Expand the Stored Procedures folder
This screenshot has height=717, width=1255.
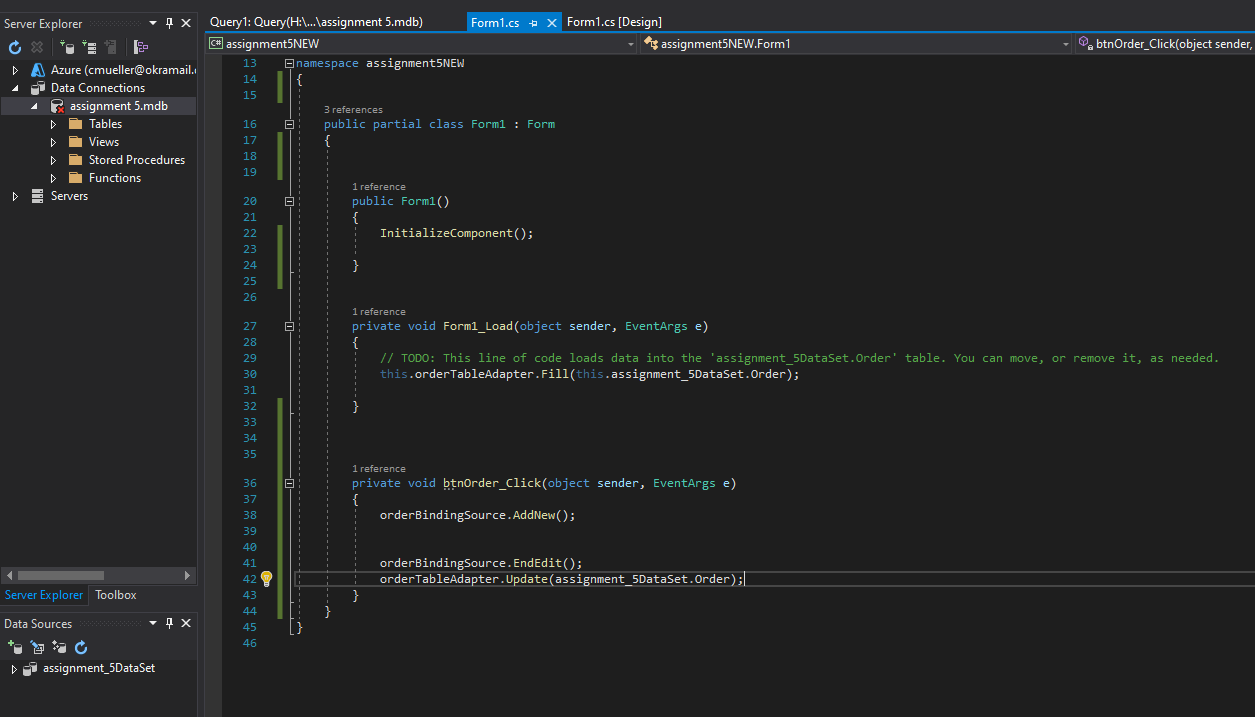pos(54,159)
